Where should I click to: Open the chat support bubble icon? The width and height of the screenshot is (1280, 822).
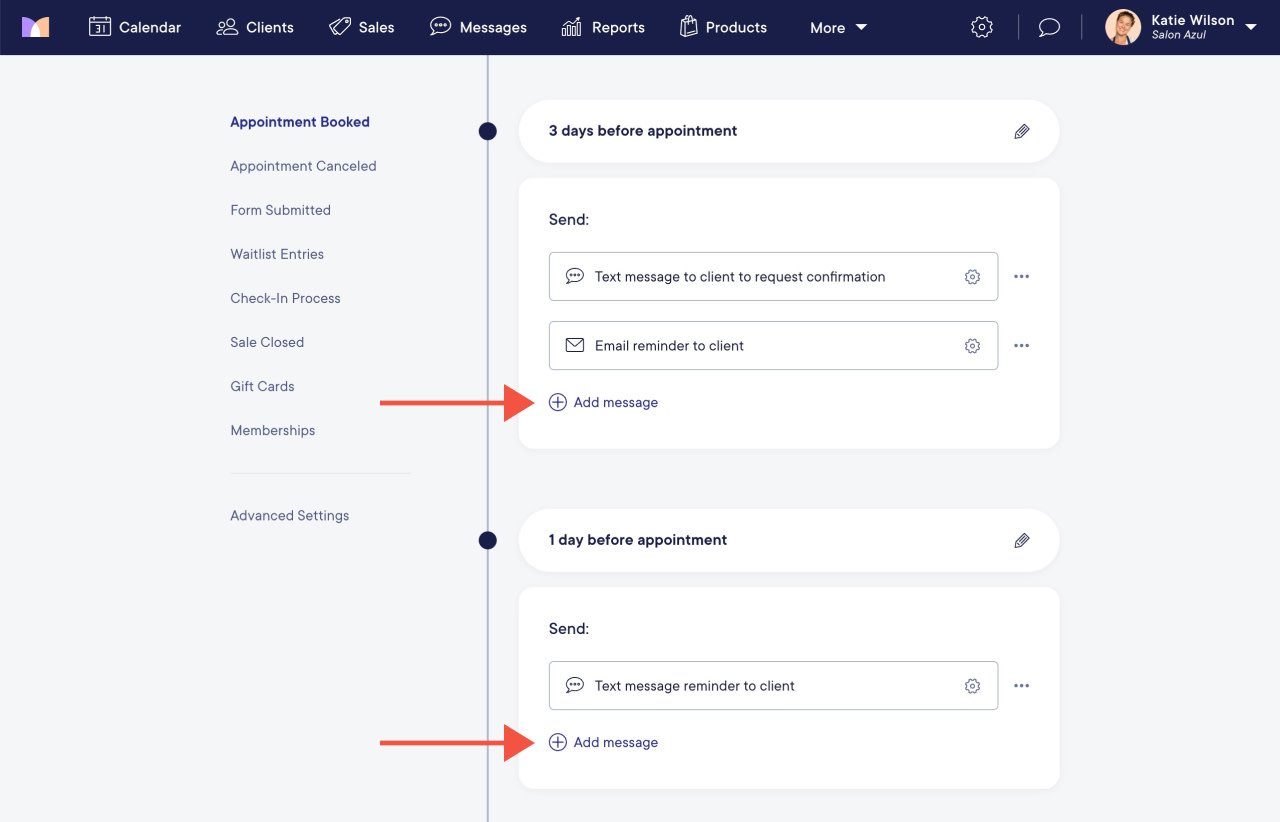(1048, 27)
